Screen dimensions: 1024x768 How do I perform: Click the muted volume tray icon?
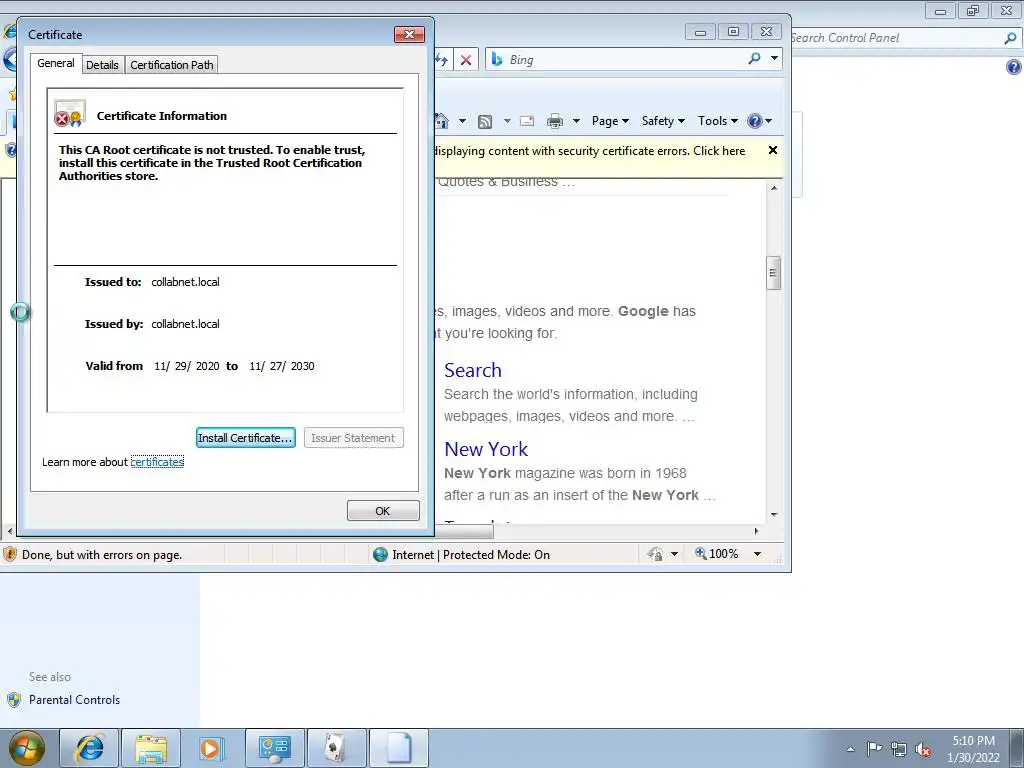point(923,750)
